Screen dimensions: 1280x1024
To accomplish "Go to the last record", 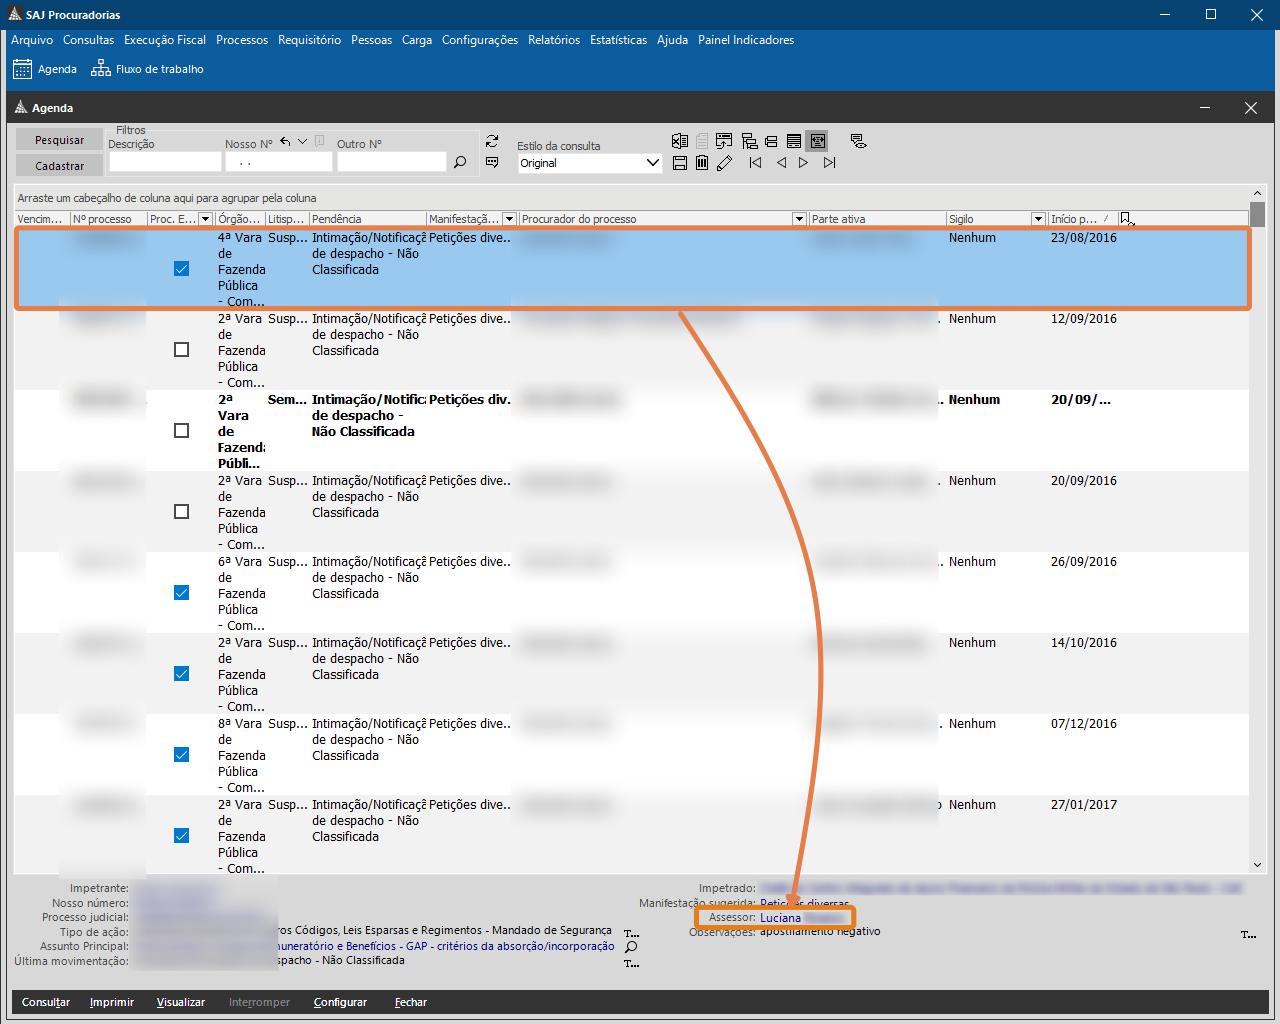I will point(829,163).
